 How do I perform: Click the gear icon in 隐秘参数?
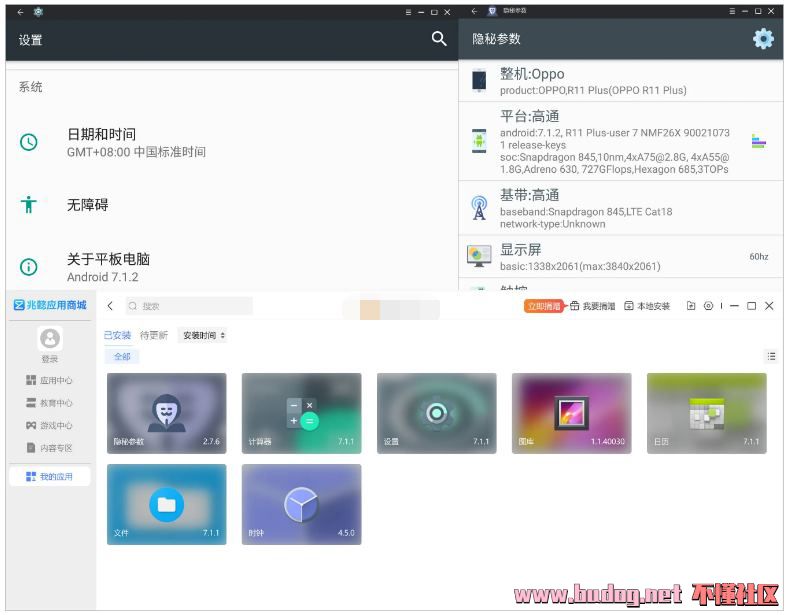[763, 39]
